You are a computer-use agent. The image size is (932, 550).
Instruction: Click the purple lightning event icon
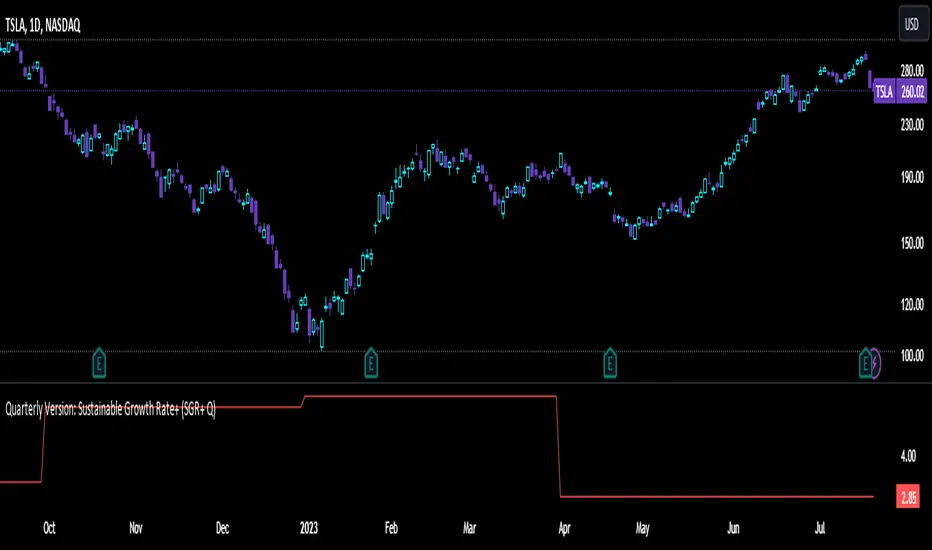[x=876, y=364]
